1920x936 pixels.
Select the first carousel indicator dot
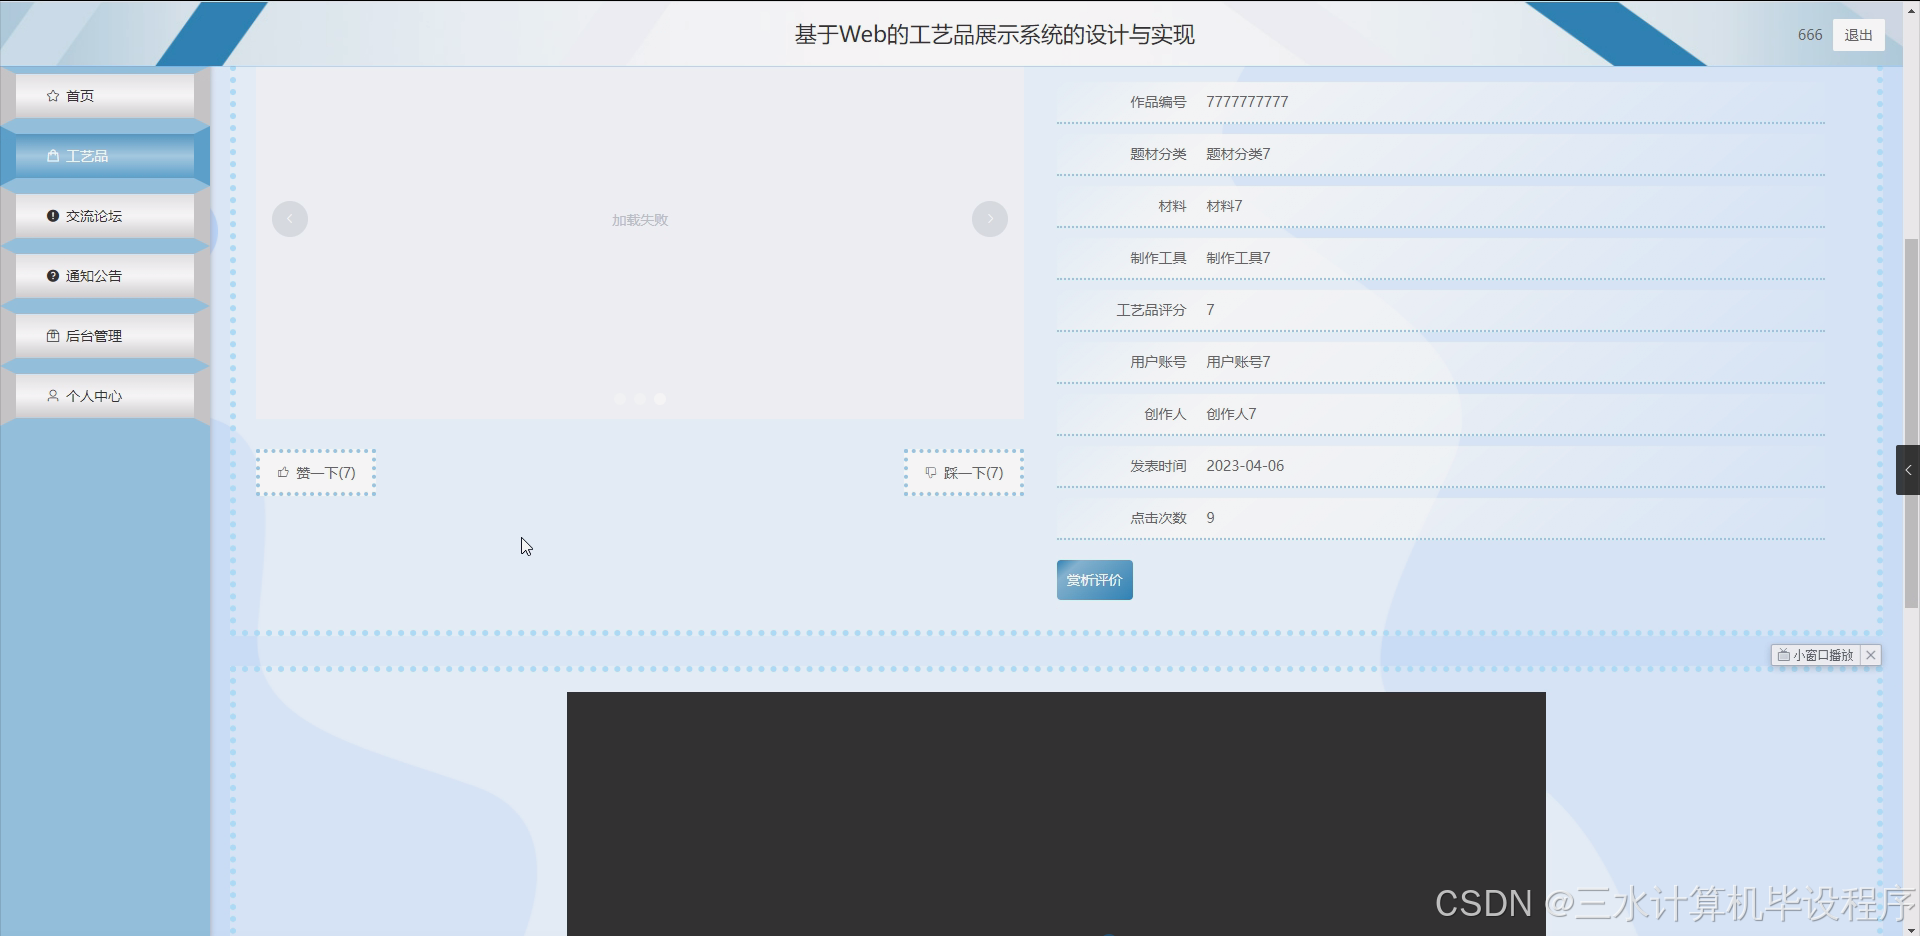point(620,399)
